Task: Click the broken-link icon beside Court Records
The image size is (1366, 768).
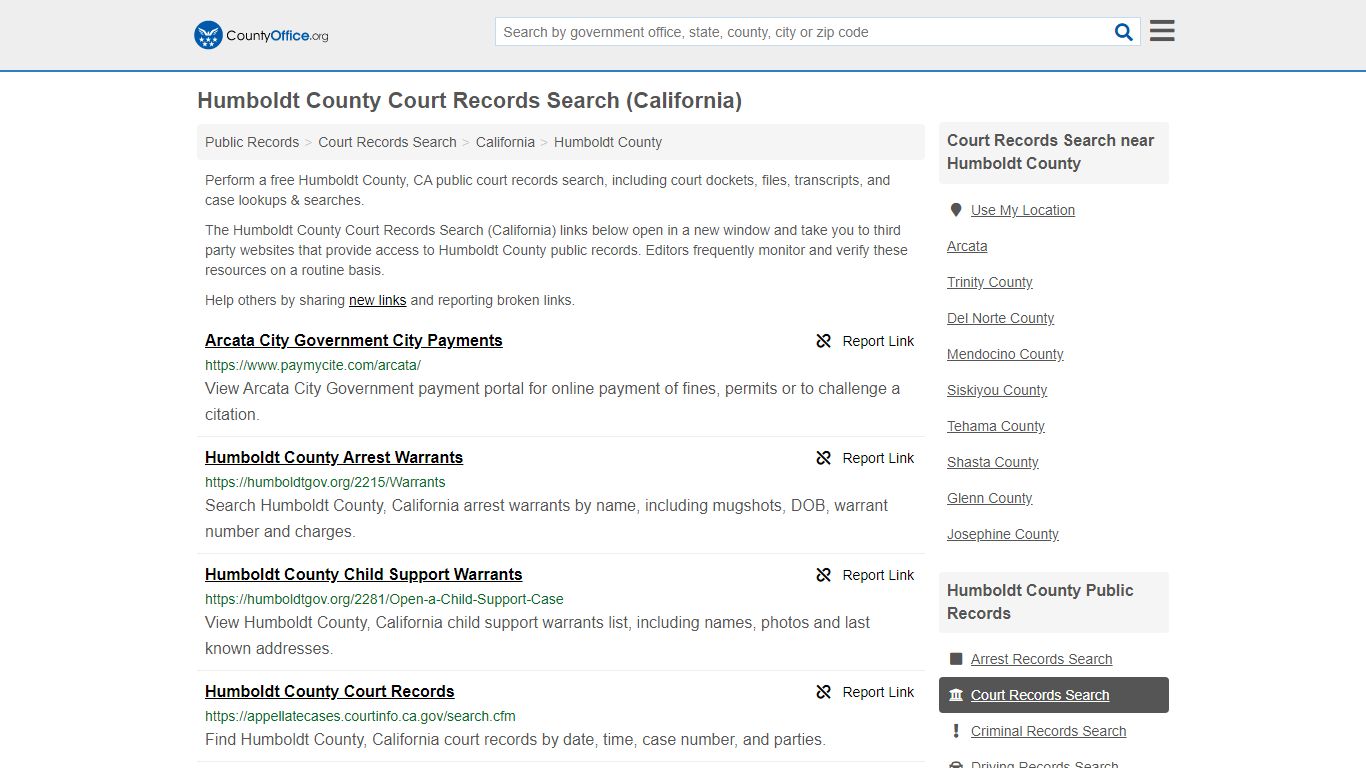Action: coord(824,692)
